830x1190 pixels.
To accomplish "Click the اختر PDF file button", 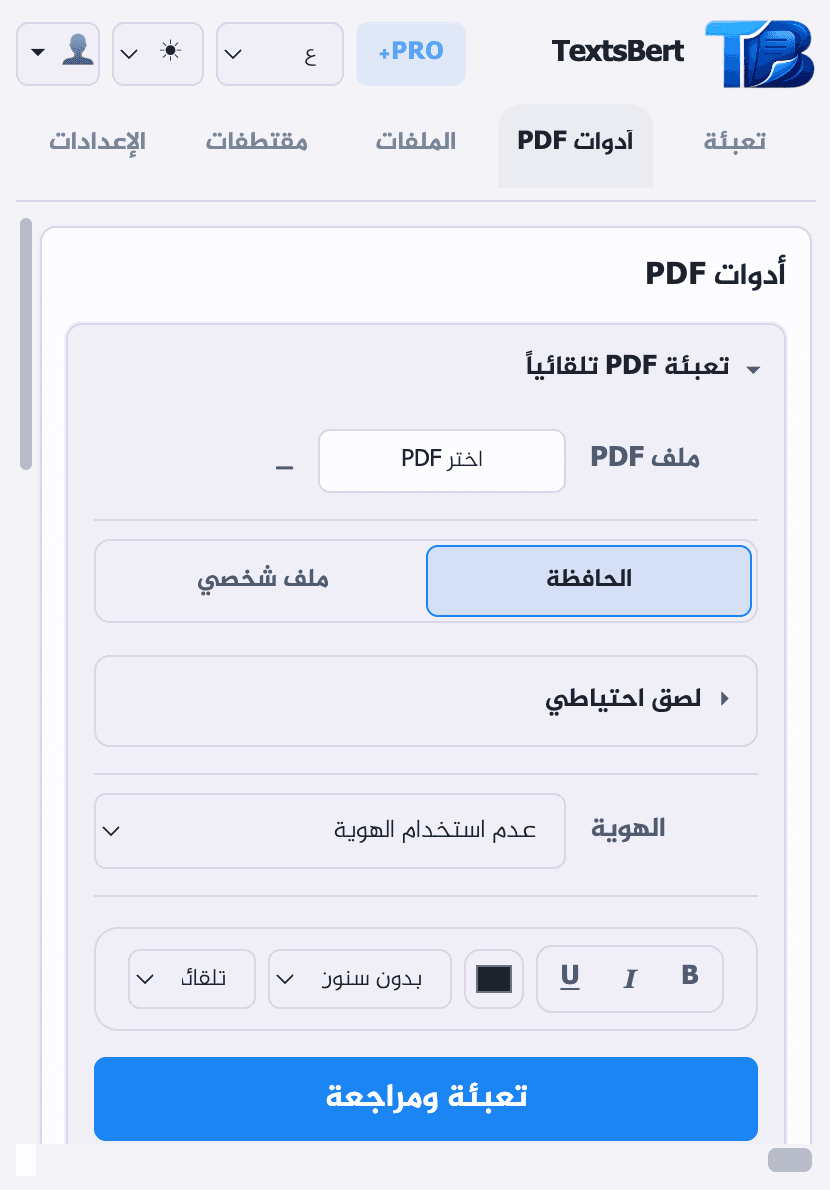I will [441, 461].
